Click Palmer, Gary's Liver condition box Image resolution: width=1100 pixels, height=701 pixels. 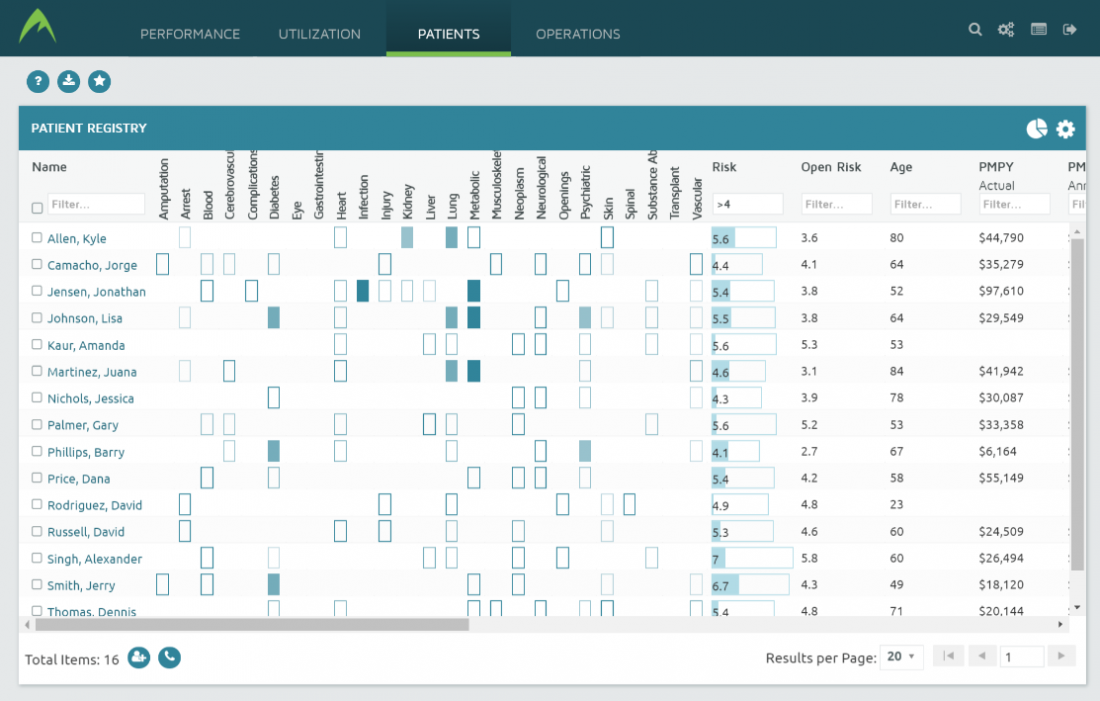(429, 425)
